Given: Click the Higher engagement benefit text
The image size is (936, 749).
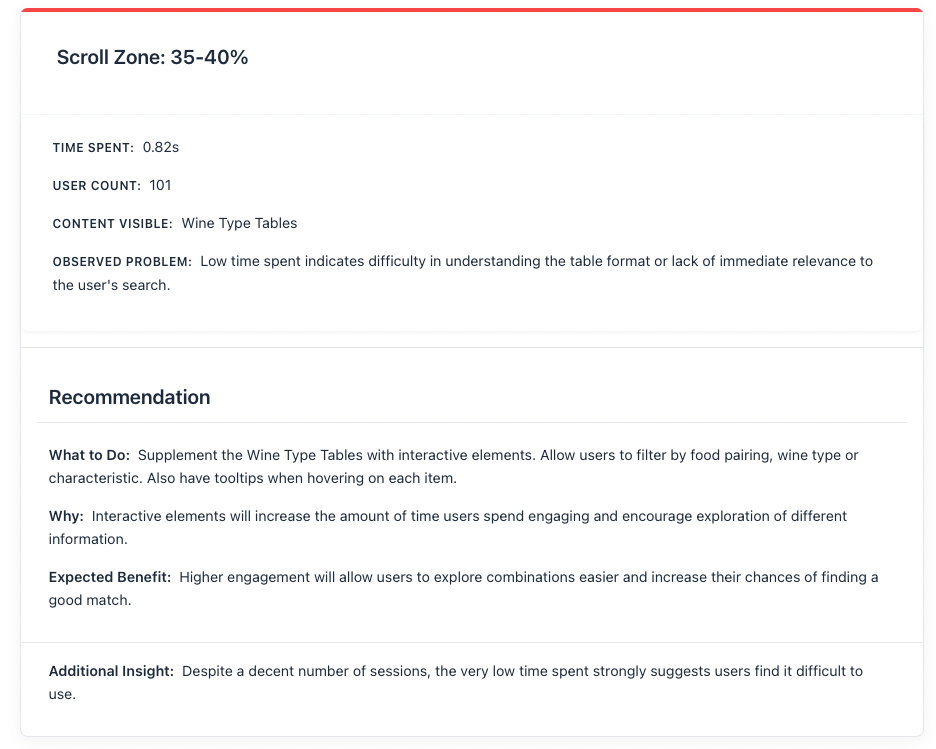Looking at the screenshot, I should (463, 588).
